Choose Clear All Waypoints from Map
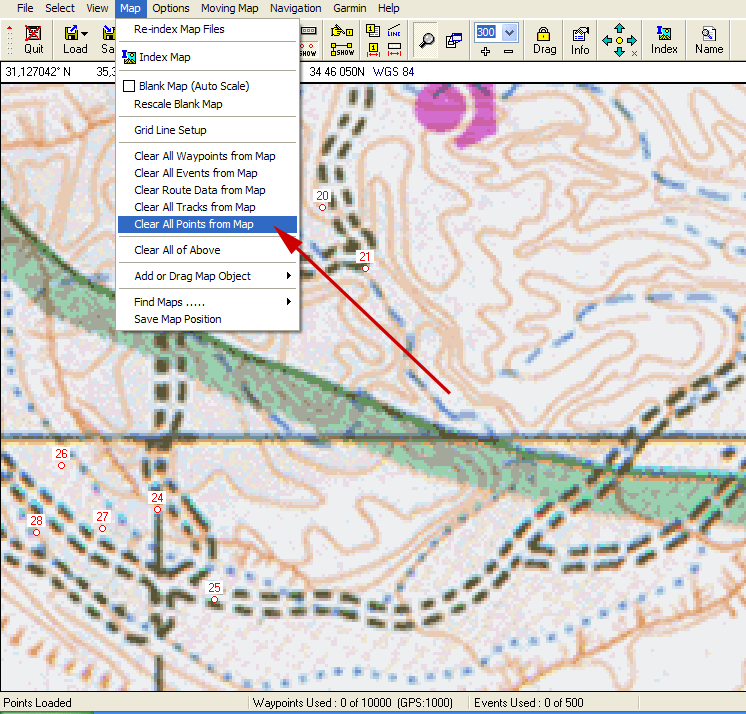The height and width of the screenshot is (714, 746). 207,156
